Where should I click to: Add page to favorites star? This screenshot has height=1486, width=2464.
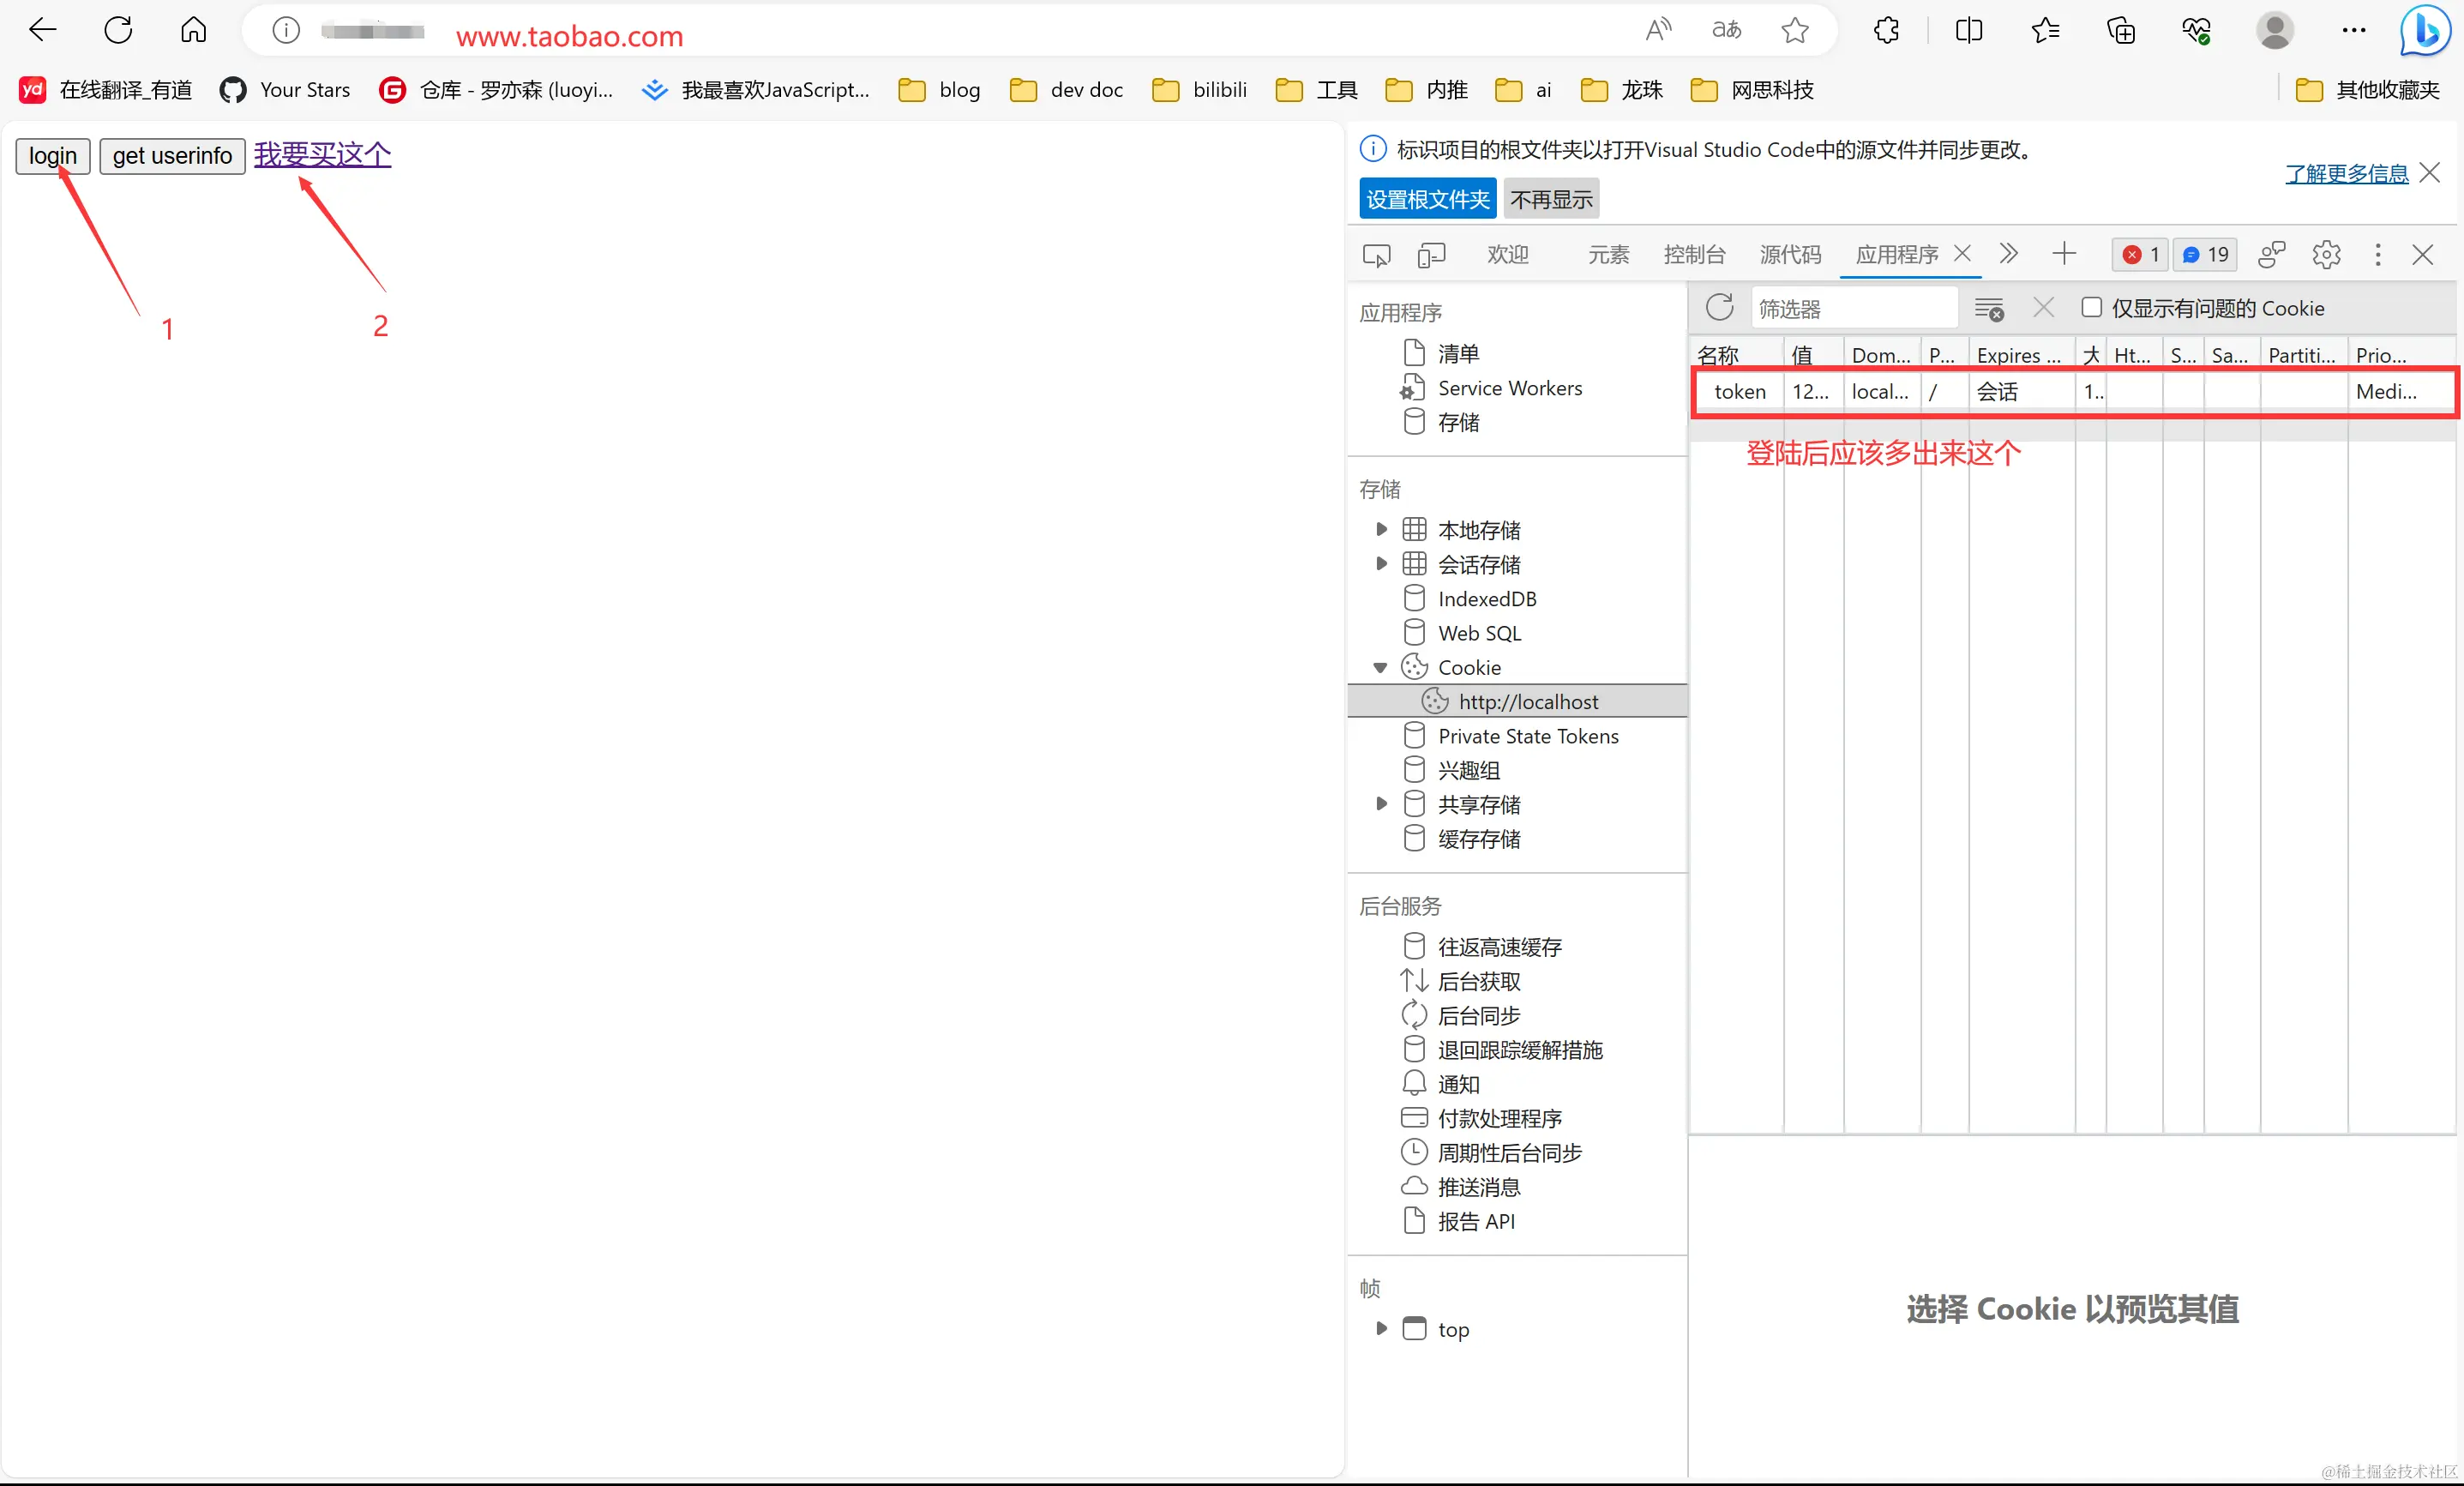point(1795,31)
